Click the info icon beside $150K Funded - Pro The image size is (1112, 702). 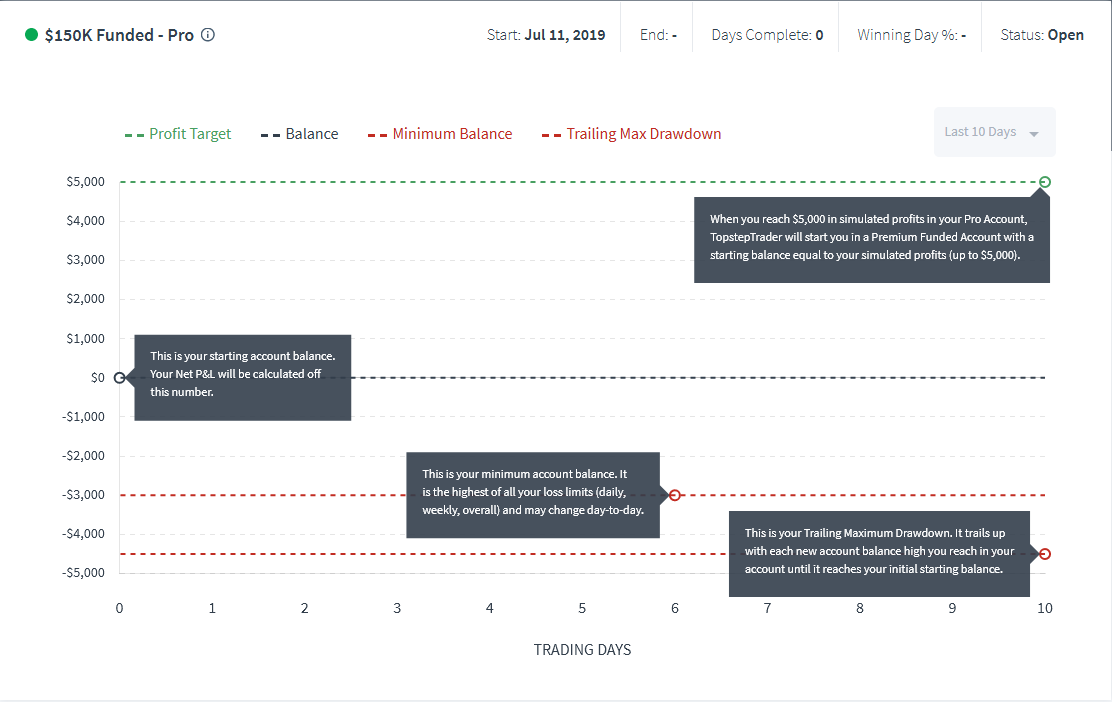(x=208, y=35)
